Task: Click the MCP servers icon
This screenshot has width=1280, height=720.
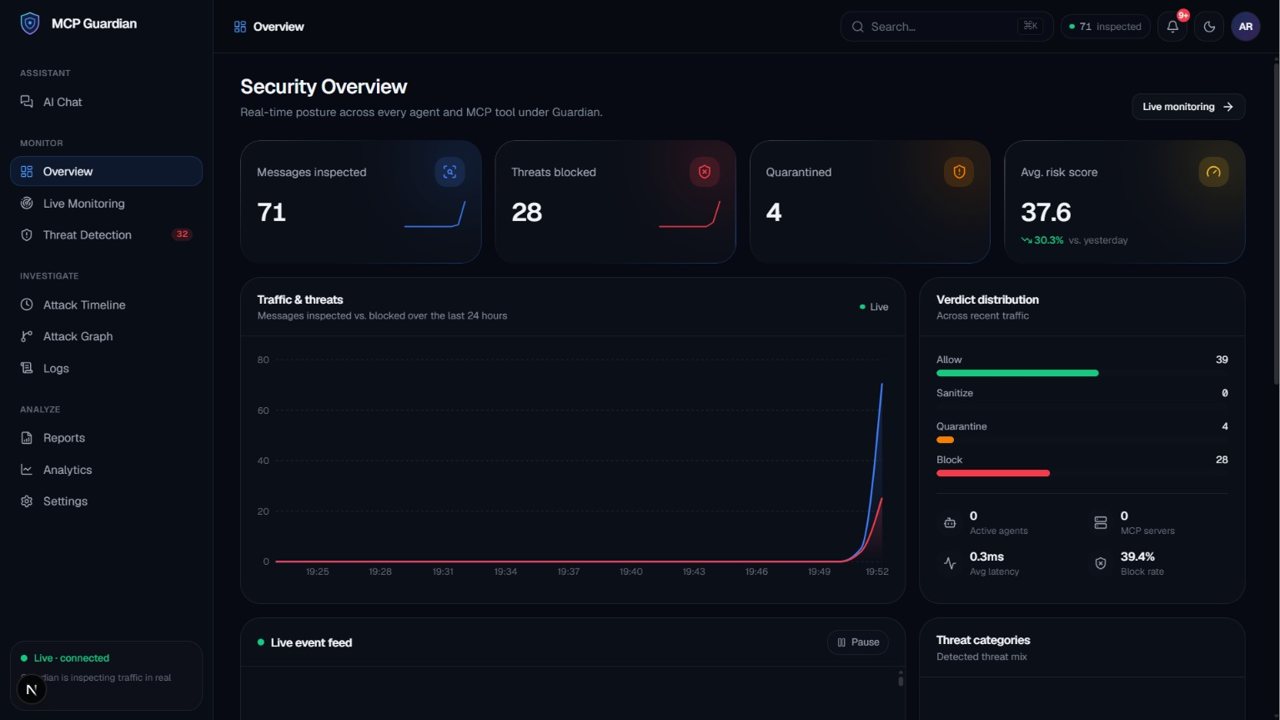Action: 1101,523
